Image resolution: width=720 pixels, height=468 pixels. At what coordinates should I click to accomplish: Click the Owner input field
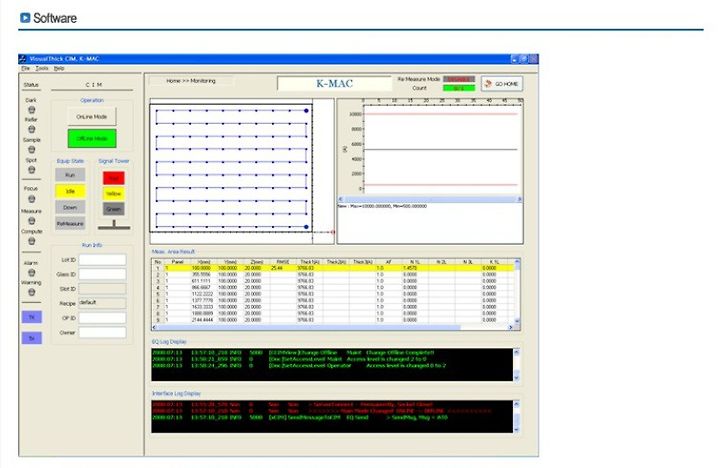102,332
